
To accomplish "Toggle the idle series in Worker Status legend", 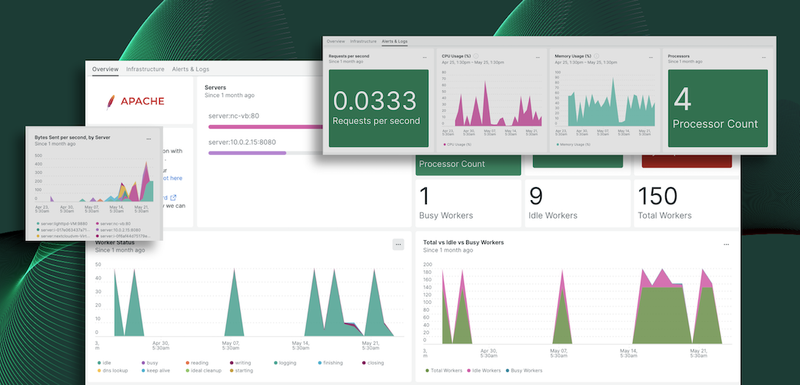I will (x=105, y=363).
